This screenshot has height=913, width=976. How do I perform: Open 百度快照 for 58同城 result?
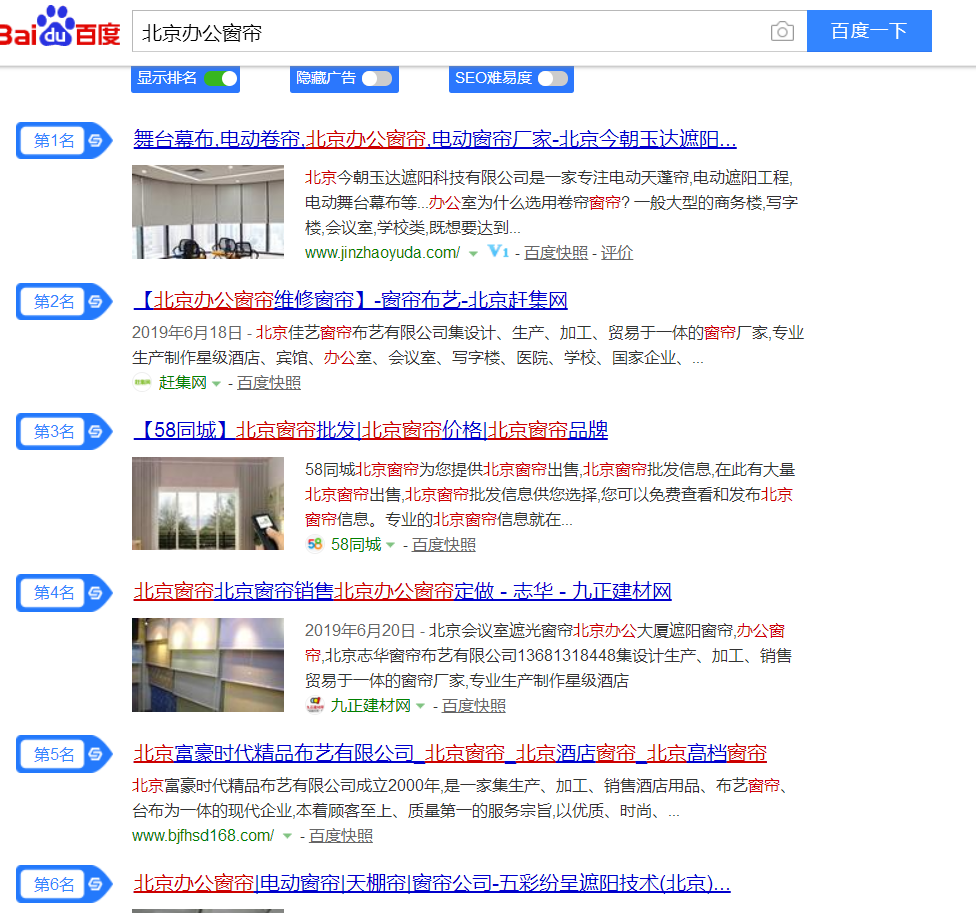pos(443,545)
